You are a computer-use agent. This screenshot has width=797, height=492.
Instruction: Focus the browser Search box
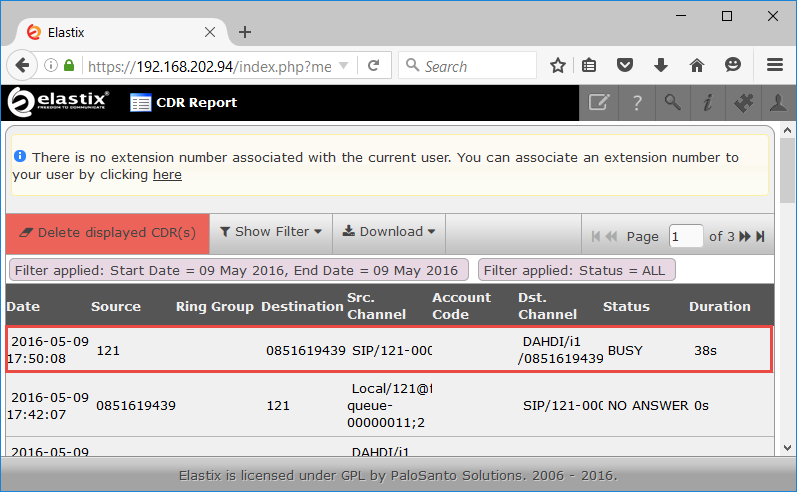click(467, 66)
